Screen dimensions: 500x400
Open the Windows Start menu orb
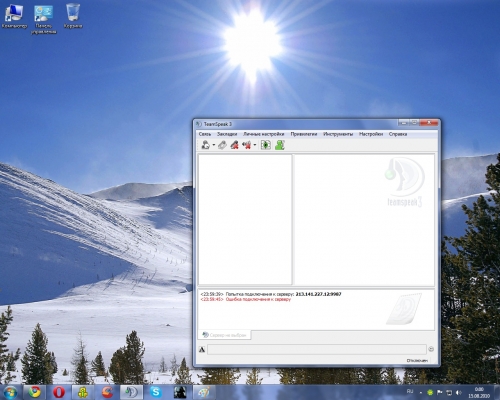[11, 392]
